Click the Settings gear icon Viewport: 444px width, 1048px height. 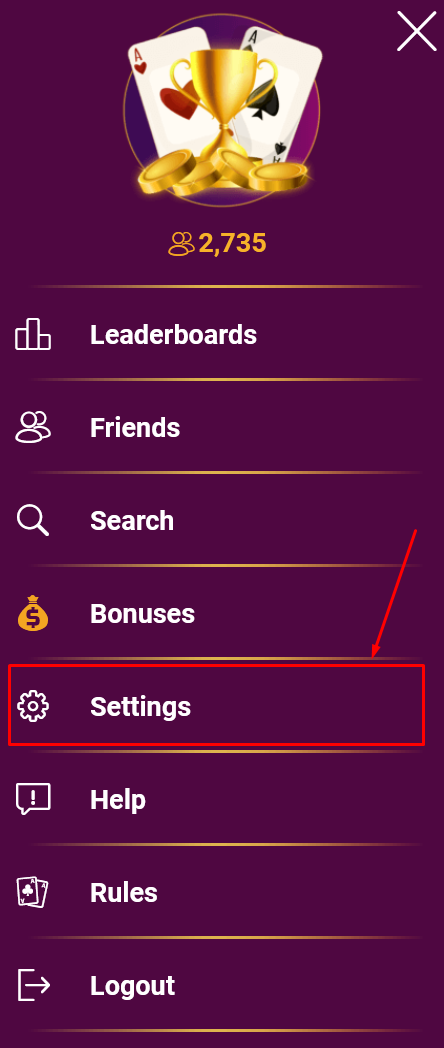(33, 706)
